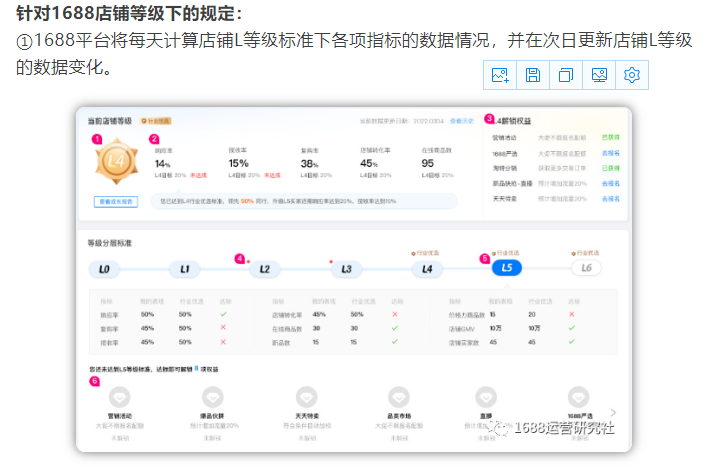The height and width of the screenshot is (475, 712).
Task: Click the 营销活动 benefit icon
Action: (119, 397)
